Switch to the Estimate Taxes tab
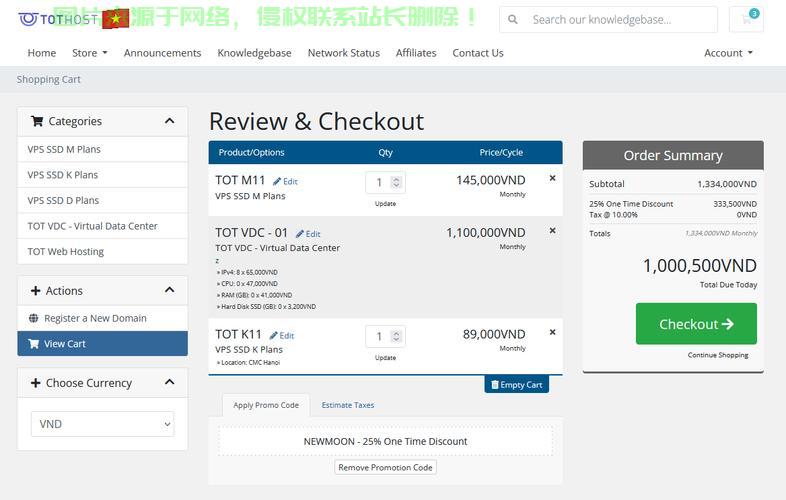 (x=348, y=405)
